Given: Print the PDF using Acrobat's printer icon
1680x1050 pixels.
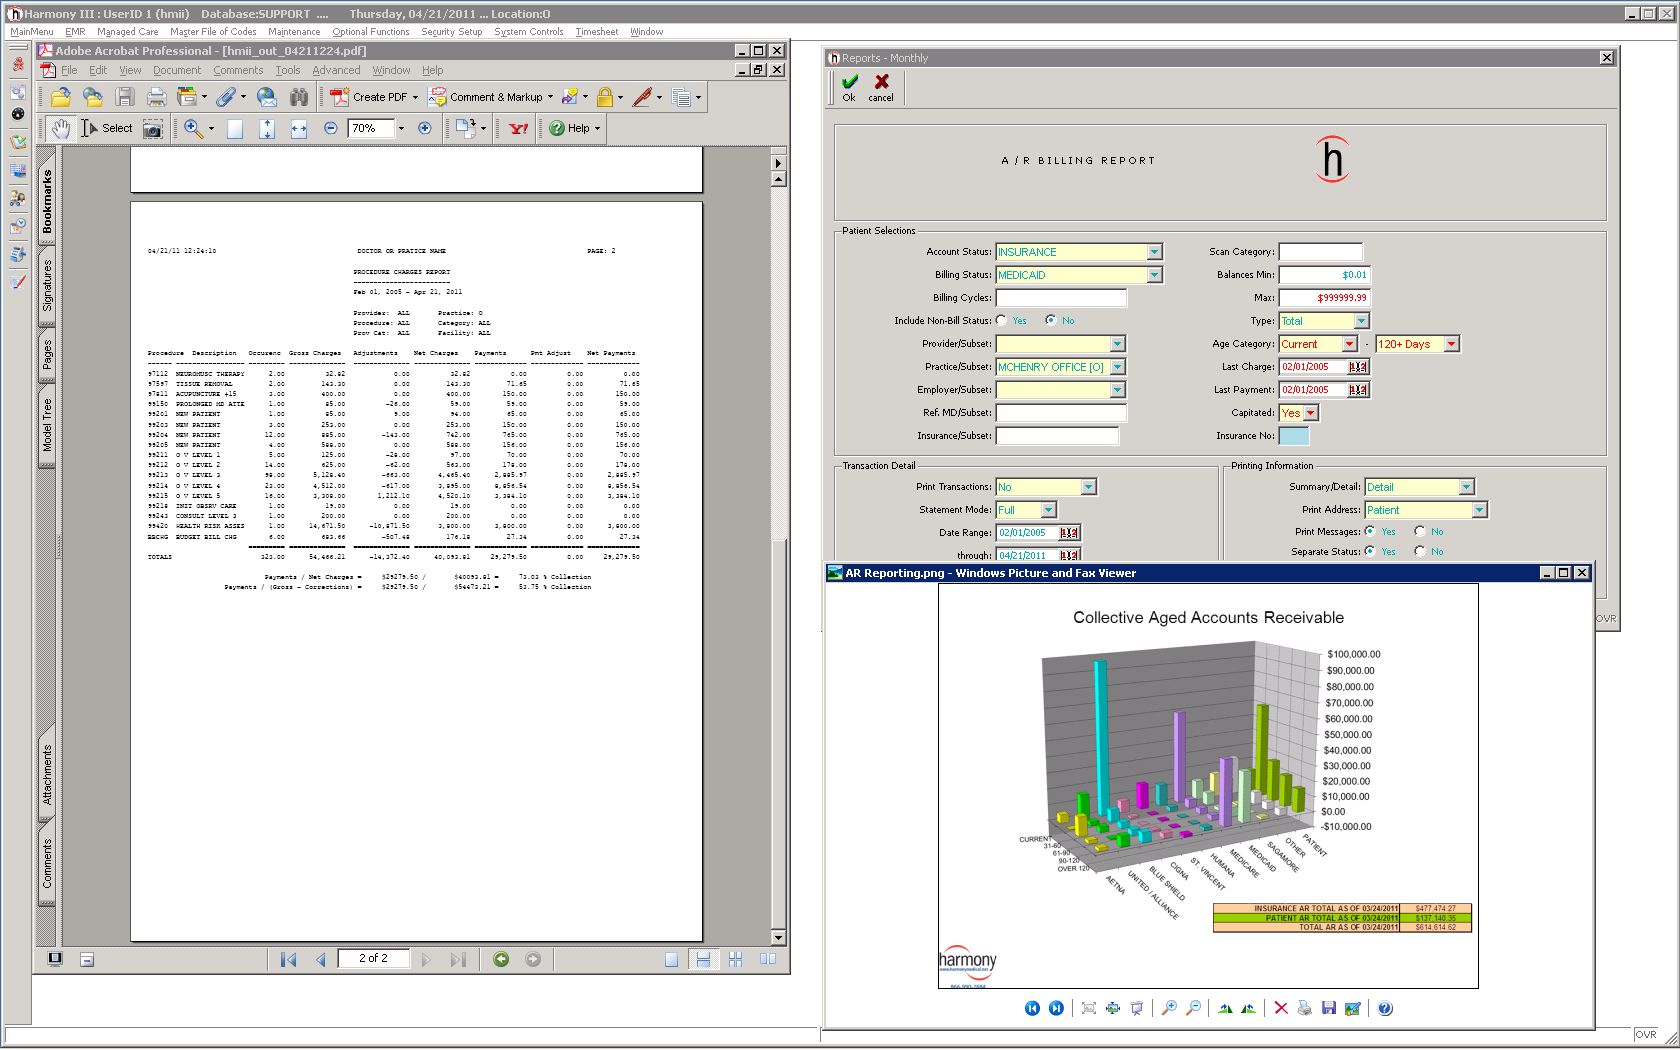Looking at the screenshot, I should pos(156,97).
